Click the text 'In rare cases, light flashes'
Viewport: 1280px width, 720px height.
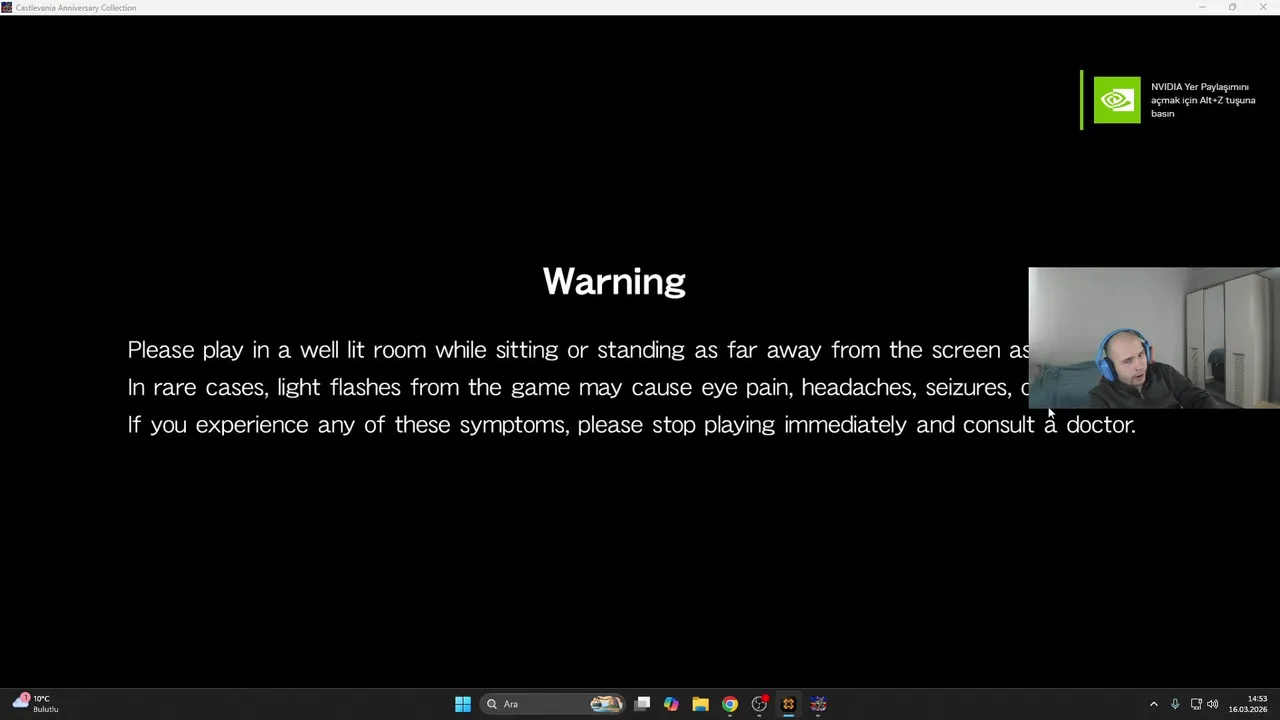pos(264,387)
